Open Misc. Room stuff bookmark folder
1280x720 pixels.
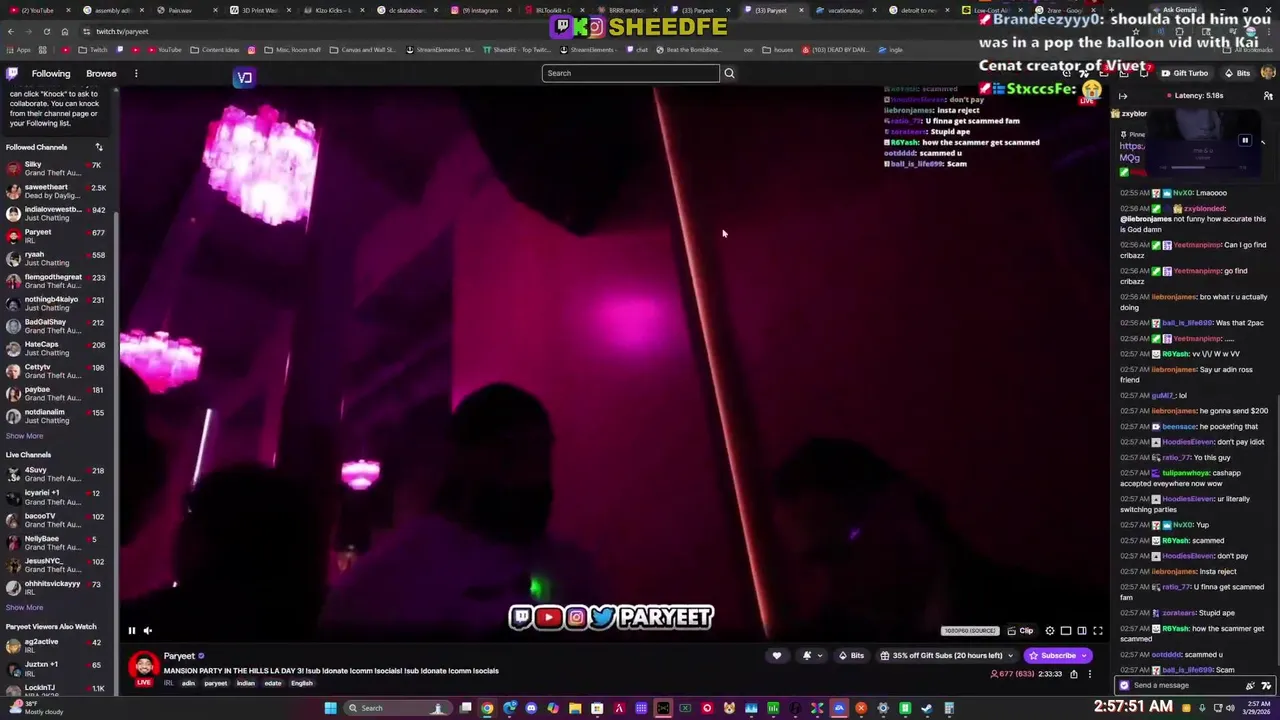coord(292,50)
